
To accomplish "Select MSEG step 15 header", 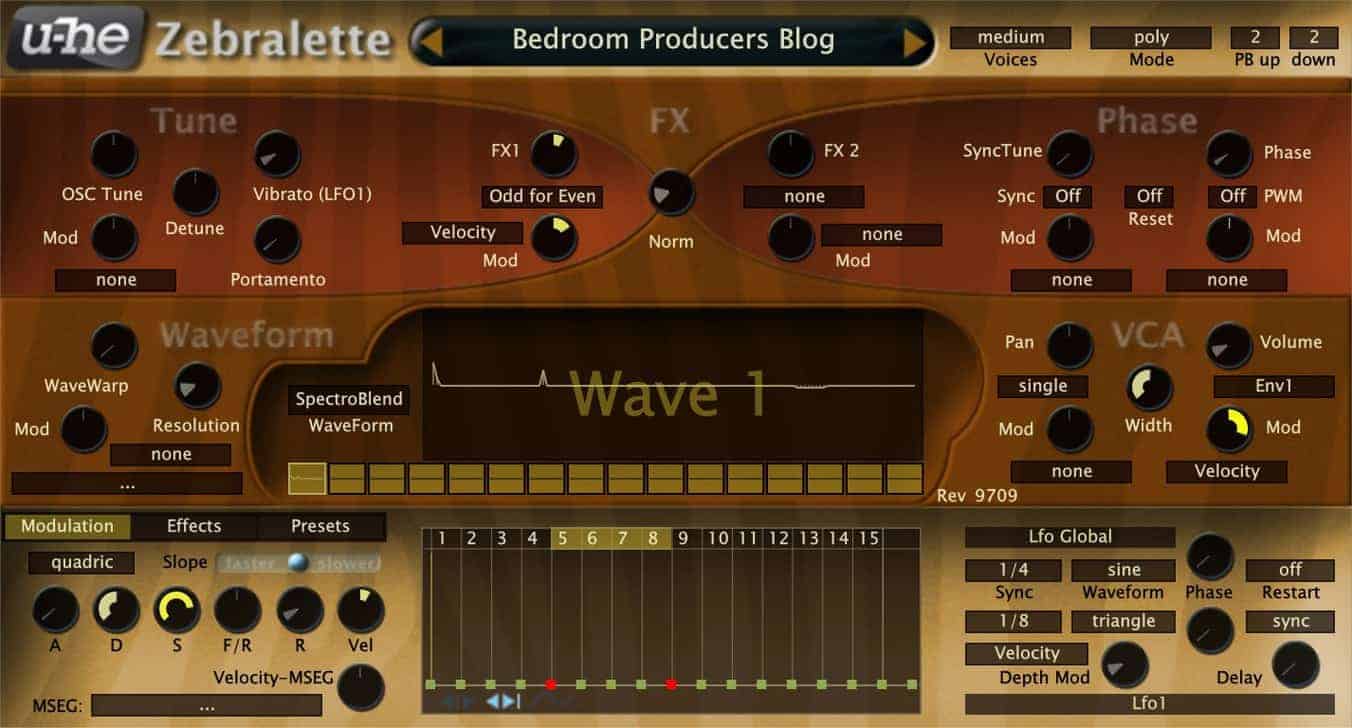I will pos(868,539).
